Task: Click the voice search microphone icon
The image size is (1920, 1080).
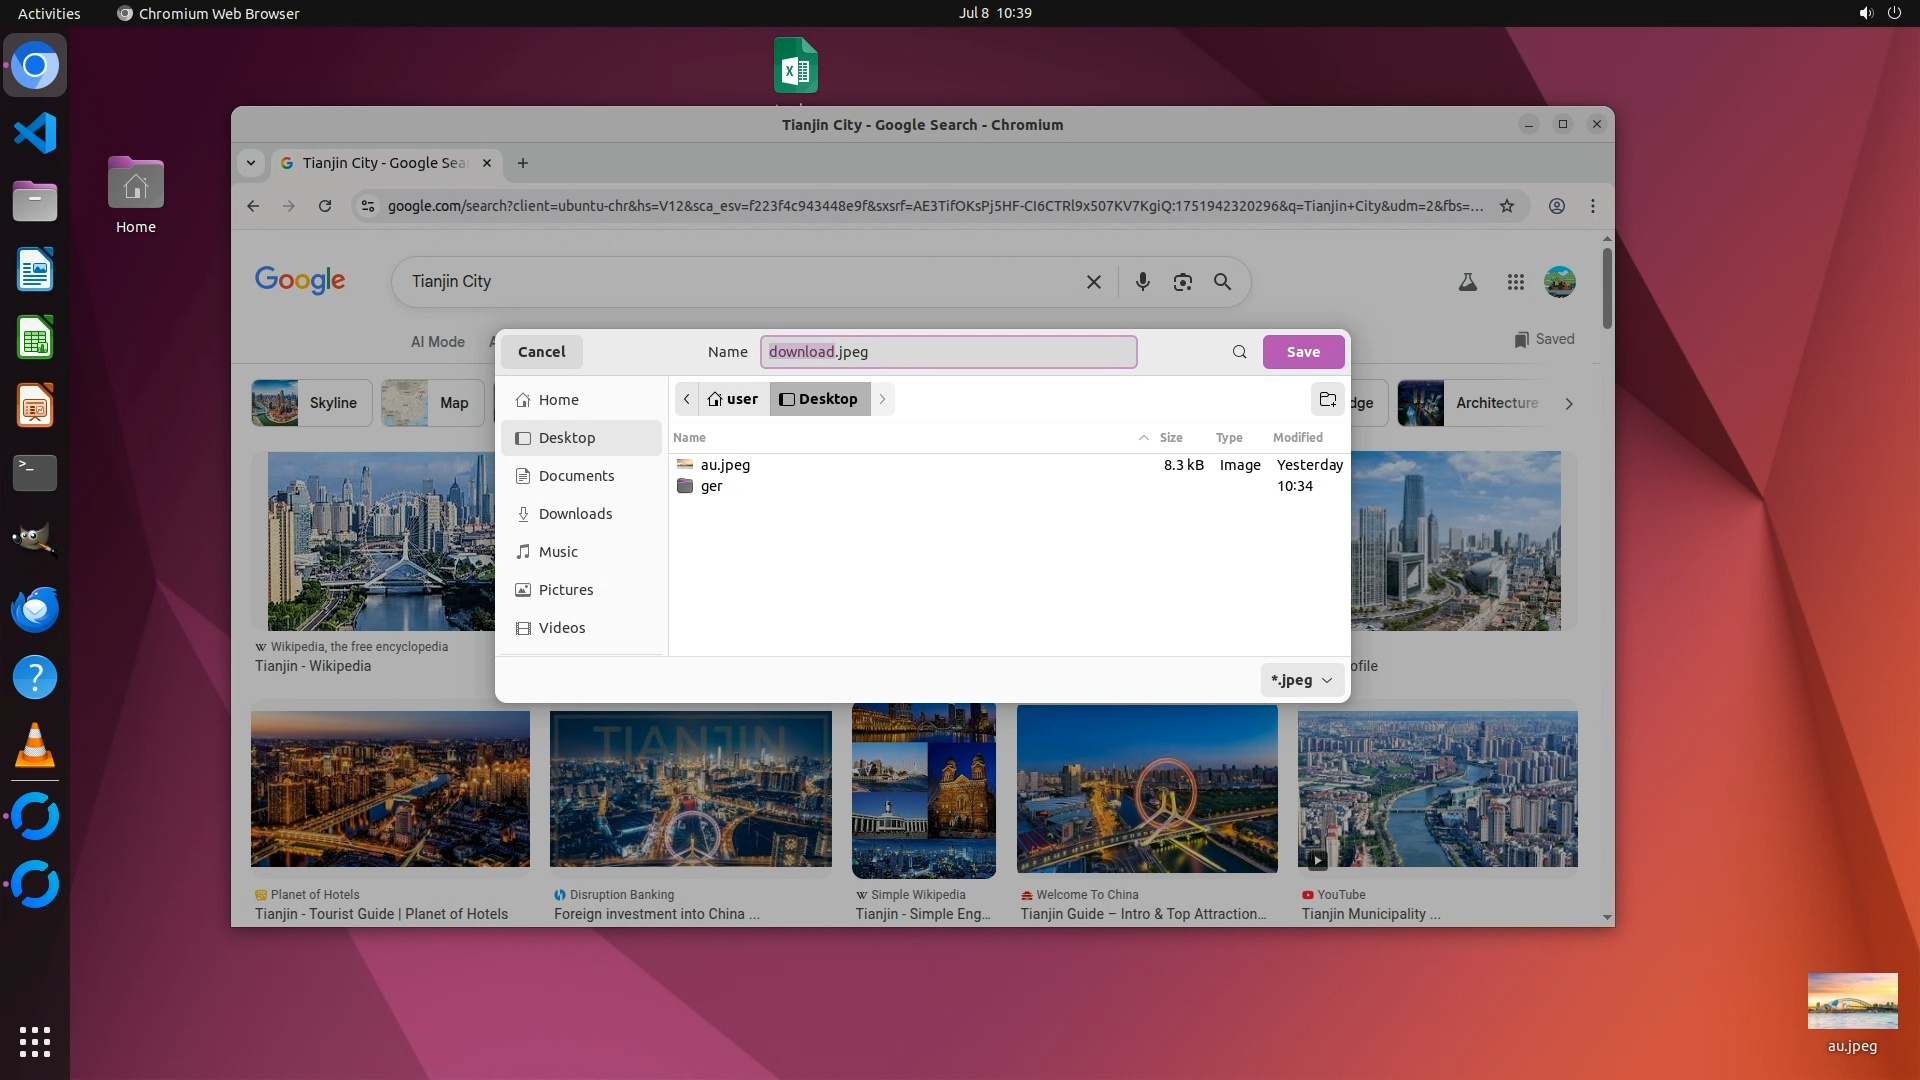Action: tap(1142, 282)
